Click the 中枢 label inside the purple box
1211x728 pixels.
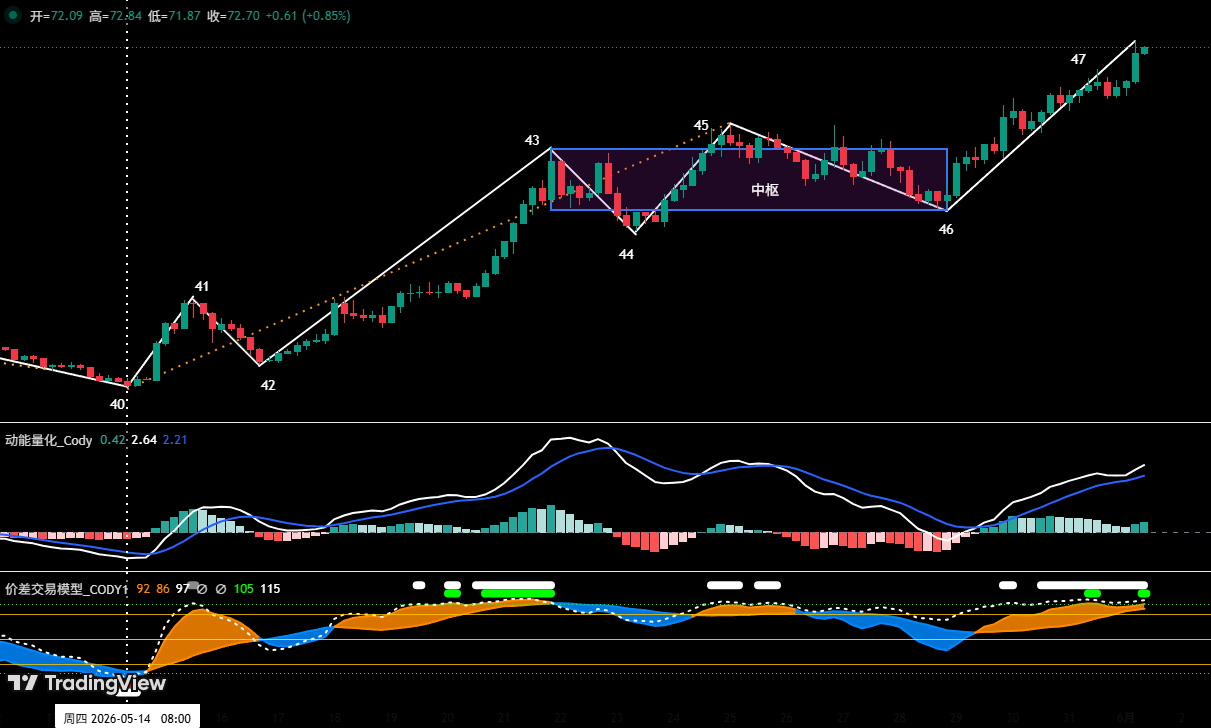point(765,189)
